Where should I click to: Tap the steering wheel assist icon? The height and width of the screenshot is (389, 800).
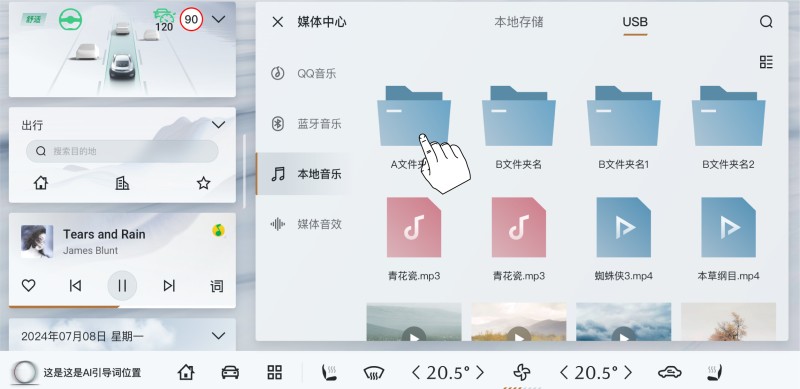coord(70,20)
